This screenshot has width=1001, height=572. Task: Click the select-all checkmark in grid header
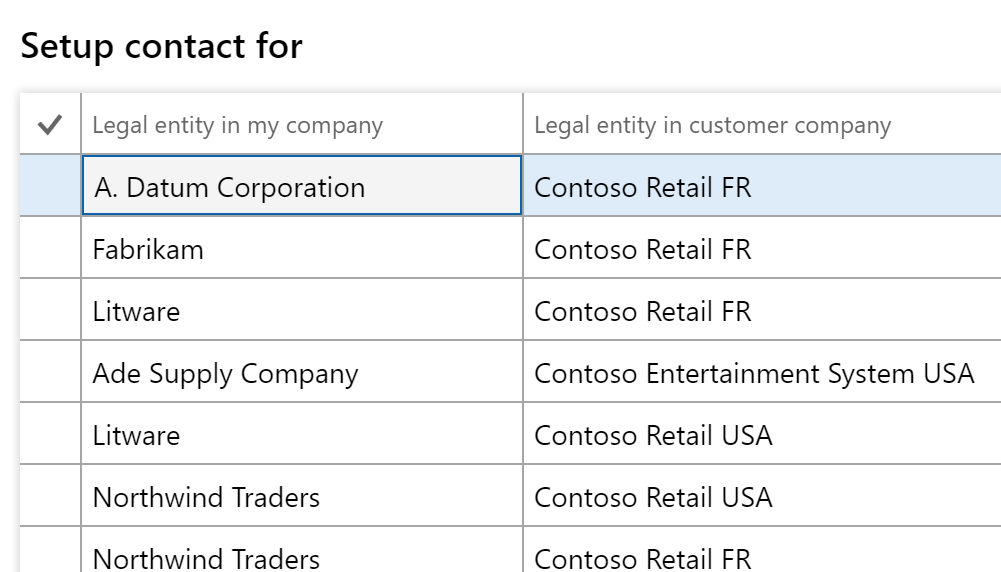click(x=50, y=125)
